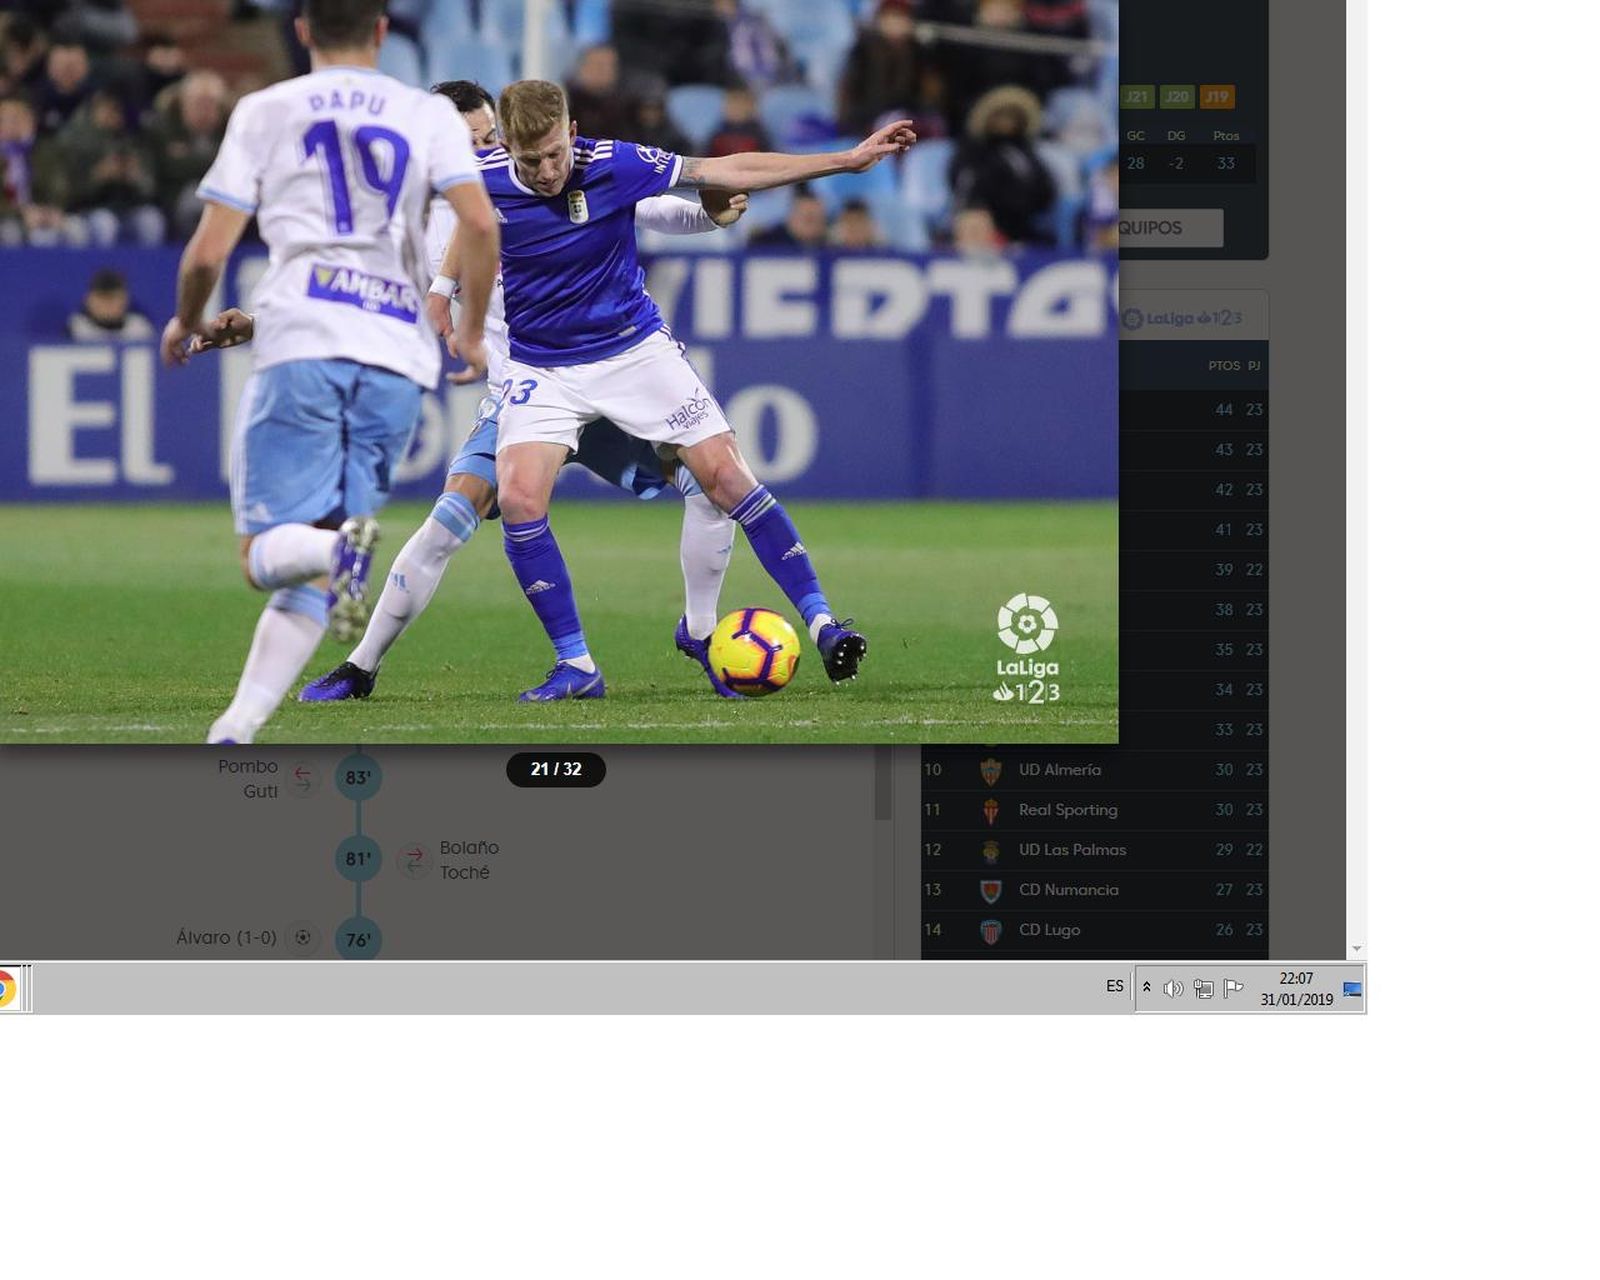Click the Real Sporting team crest
The height and width of the screenshot is (1280, 1600).
pos(990,811)
